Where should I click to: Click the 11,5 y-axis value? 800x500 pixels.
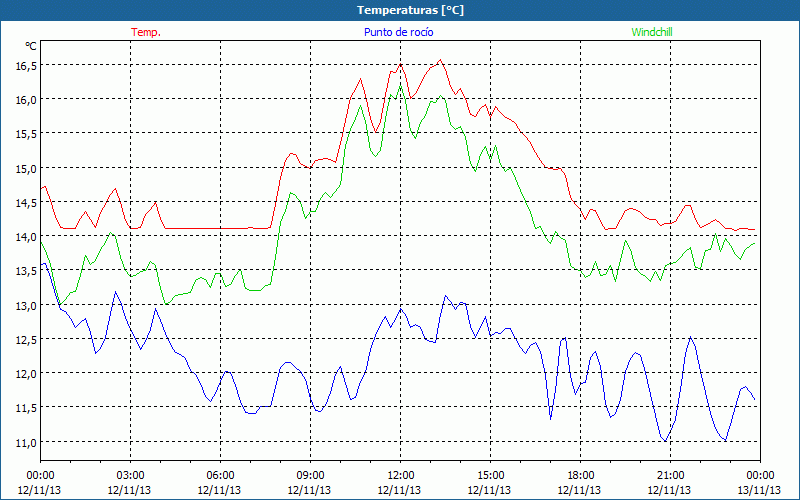[x=26, y=408]
